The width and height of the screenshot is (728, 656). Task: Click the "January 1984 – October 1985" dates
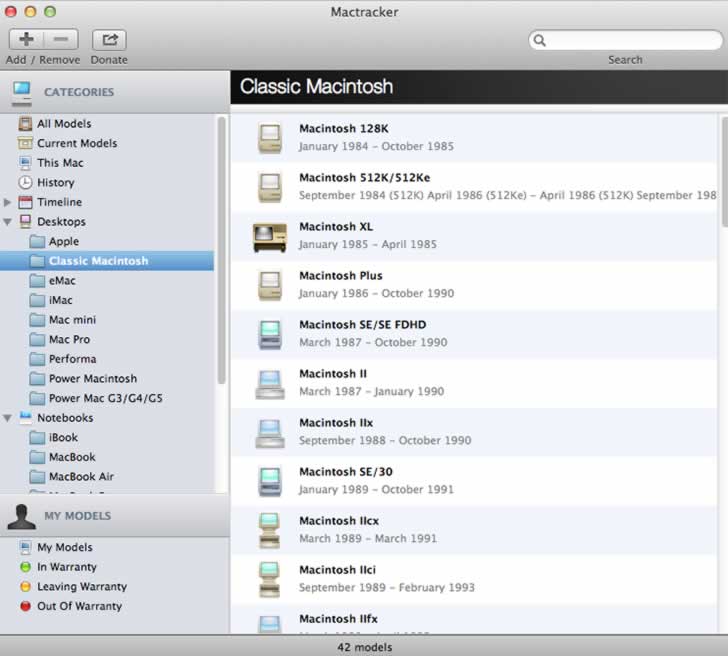coord(376,146)
